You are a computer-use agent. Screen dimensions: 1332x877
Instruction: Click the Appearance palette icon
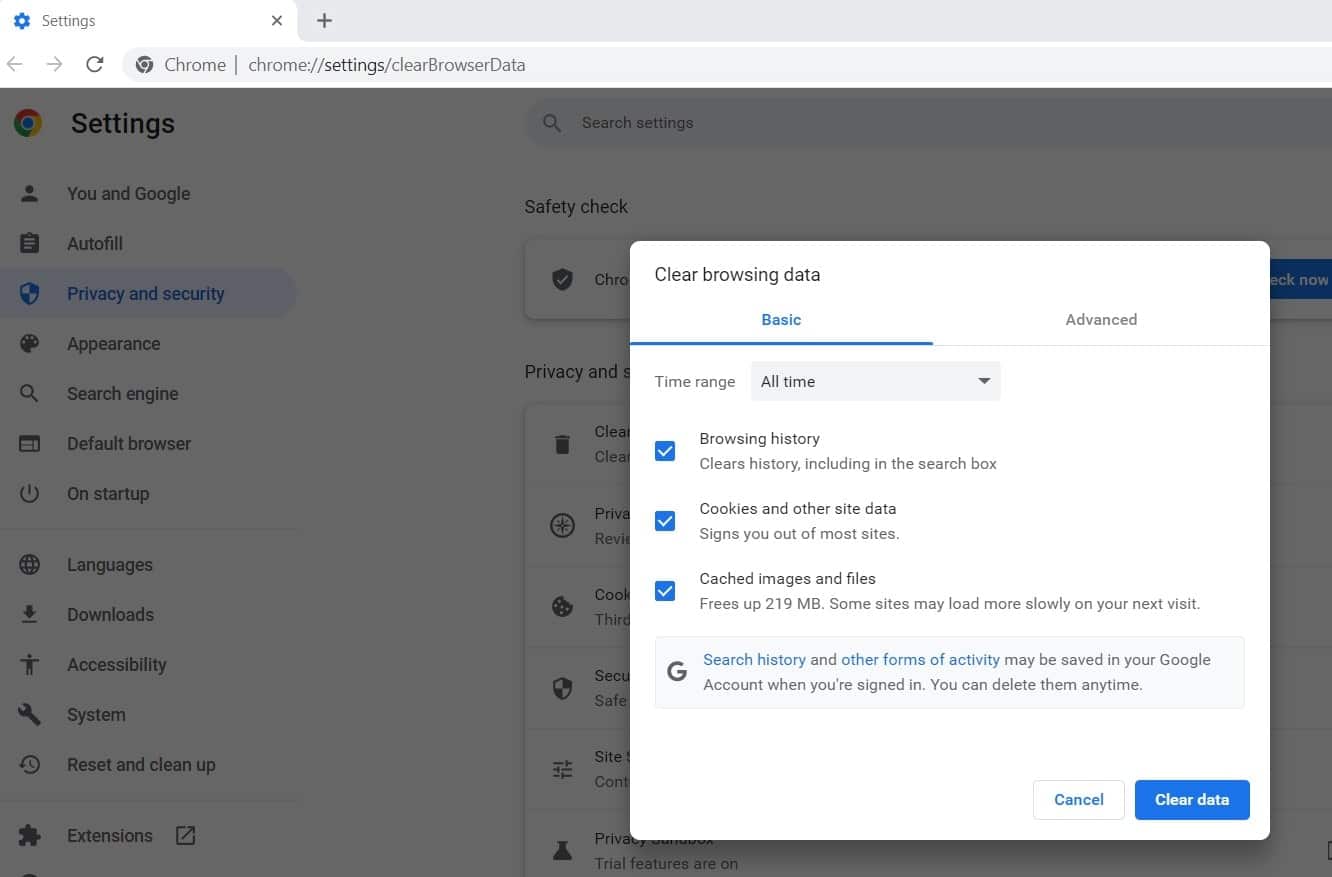pyautogui.click(x=30, y=343)
